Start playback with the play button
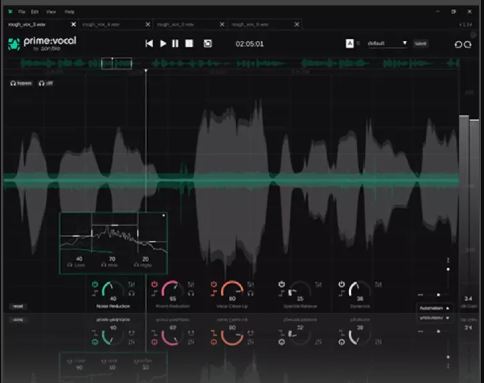 pos(163,44)
